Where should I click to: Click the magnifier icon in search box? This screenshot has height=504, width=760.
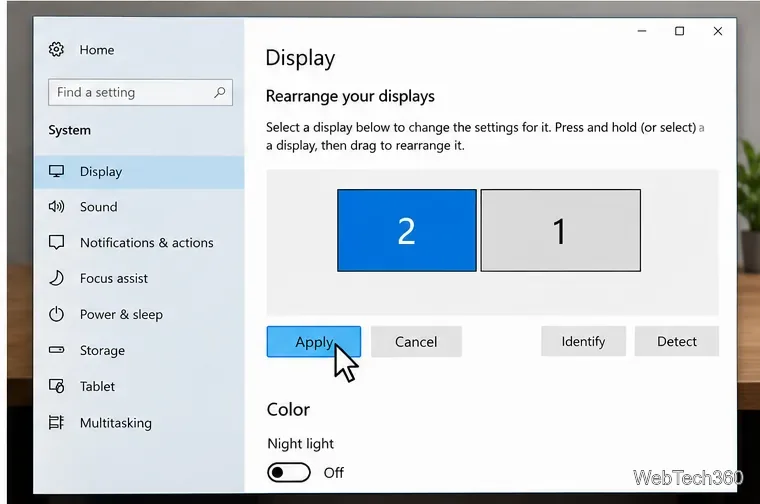click(x=220, y=92)
